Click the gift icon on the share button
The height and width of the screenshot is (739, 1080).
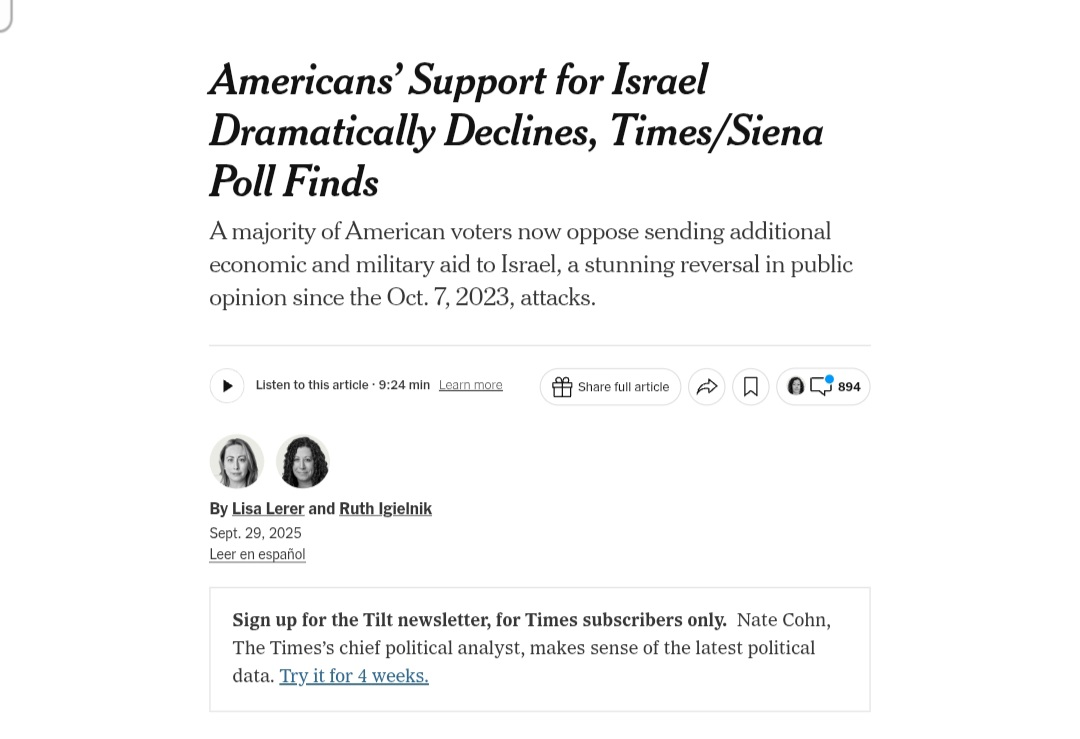coord(562,387)
